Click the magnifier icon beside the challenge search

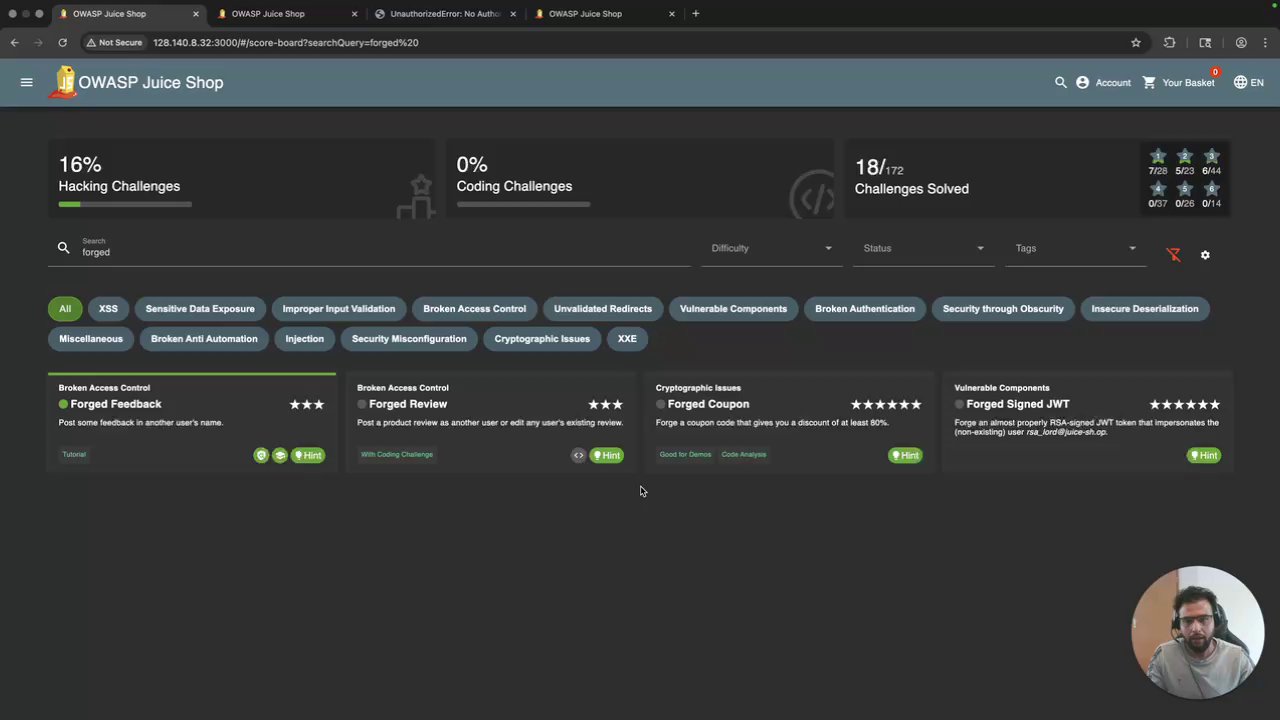pyautogui.click(x=63, y=247)
